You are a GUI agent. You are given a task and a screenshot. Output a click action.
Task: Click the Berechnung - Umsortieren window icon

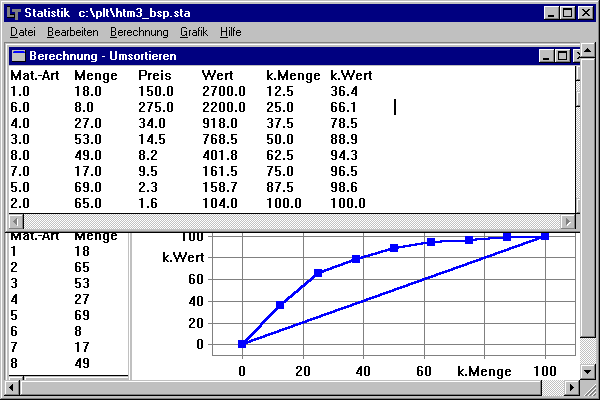18,56
